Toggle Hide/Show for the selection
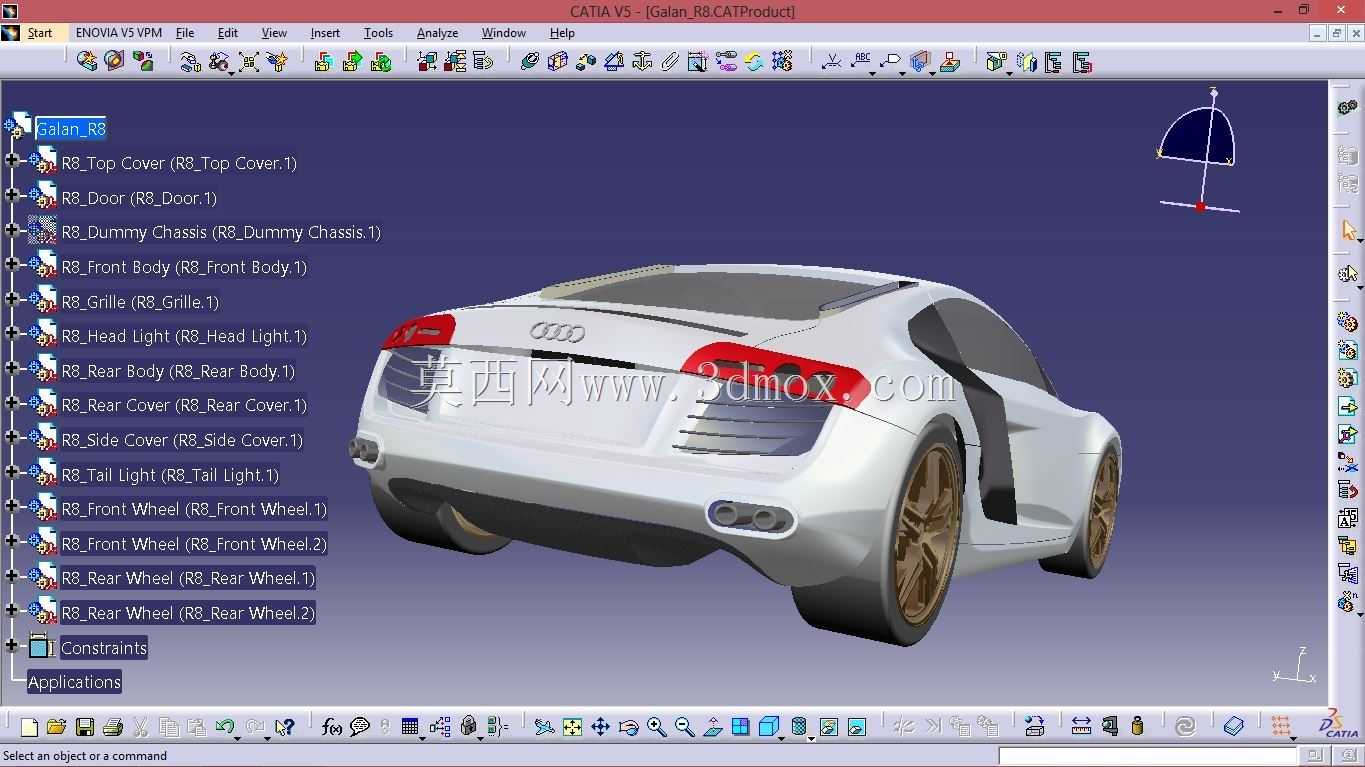 [x=828, y=727]
